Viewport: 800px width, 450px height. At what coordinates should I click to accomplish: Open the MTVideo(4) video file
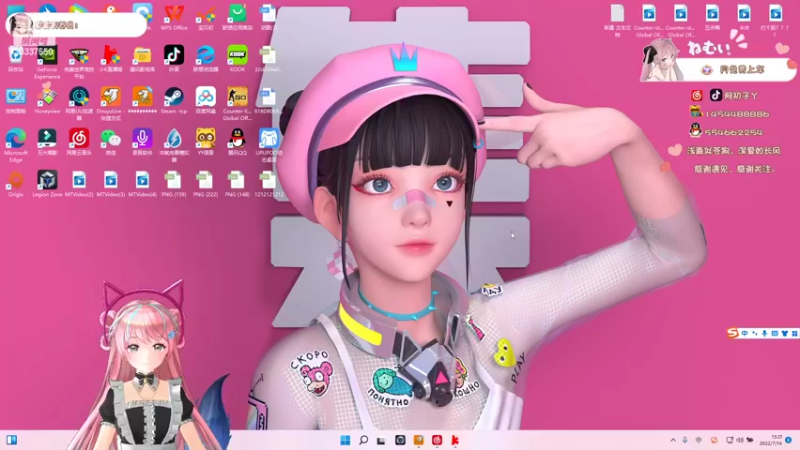coord(142,184)
